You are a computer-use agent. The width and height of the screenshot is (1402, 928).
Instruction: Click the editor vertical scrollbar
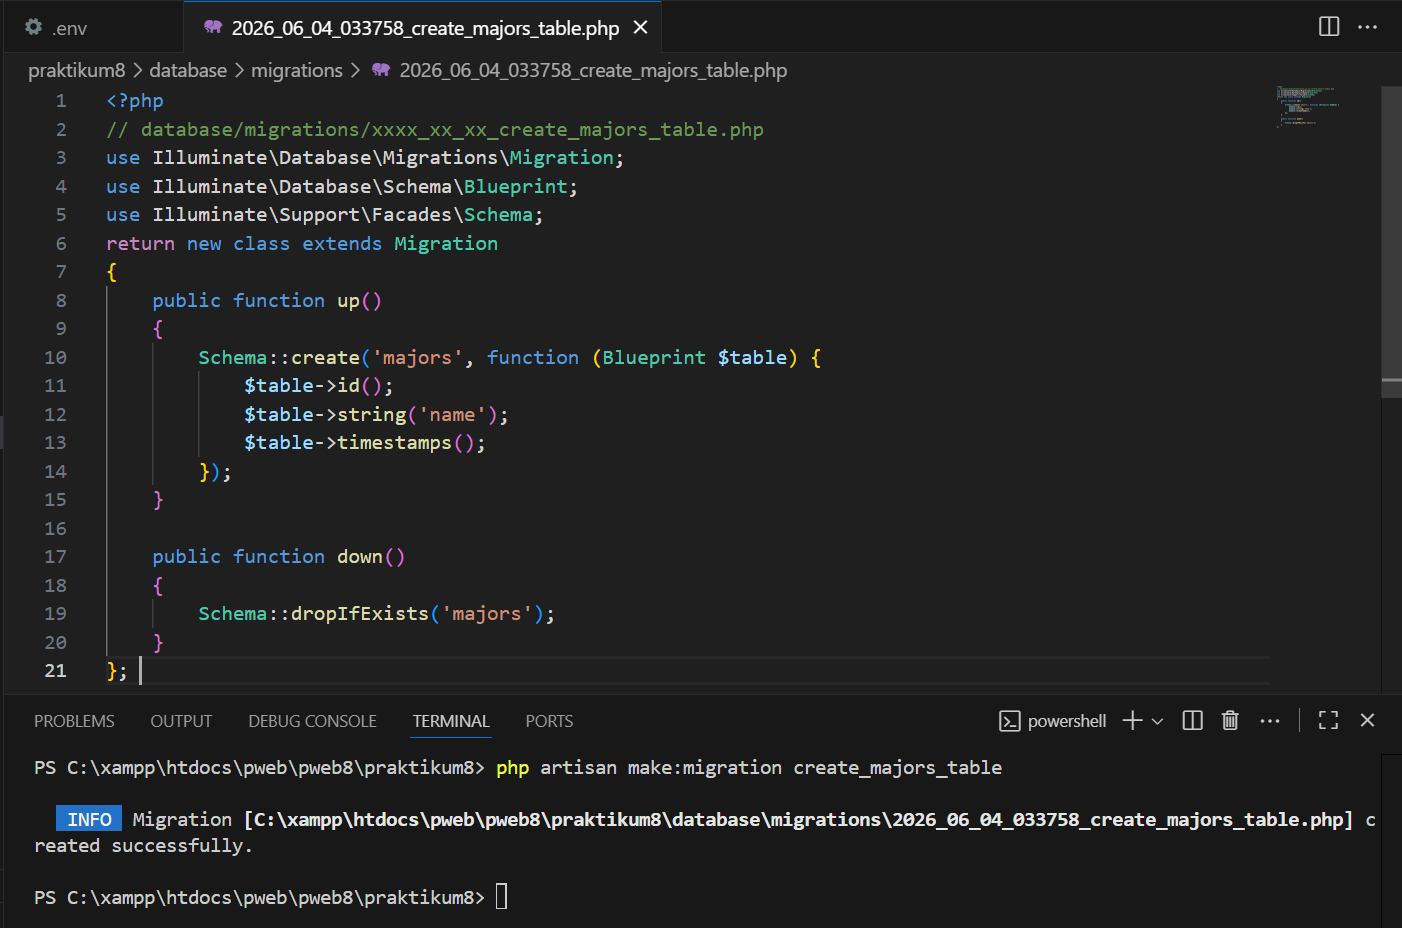[x=1391, y=240]
